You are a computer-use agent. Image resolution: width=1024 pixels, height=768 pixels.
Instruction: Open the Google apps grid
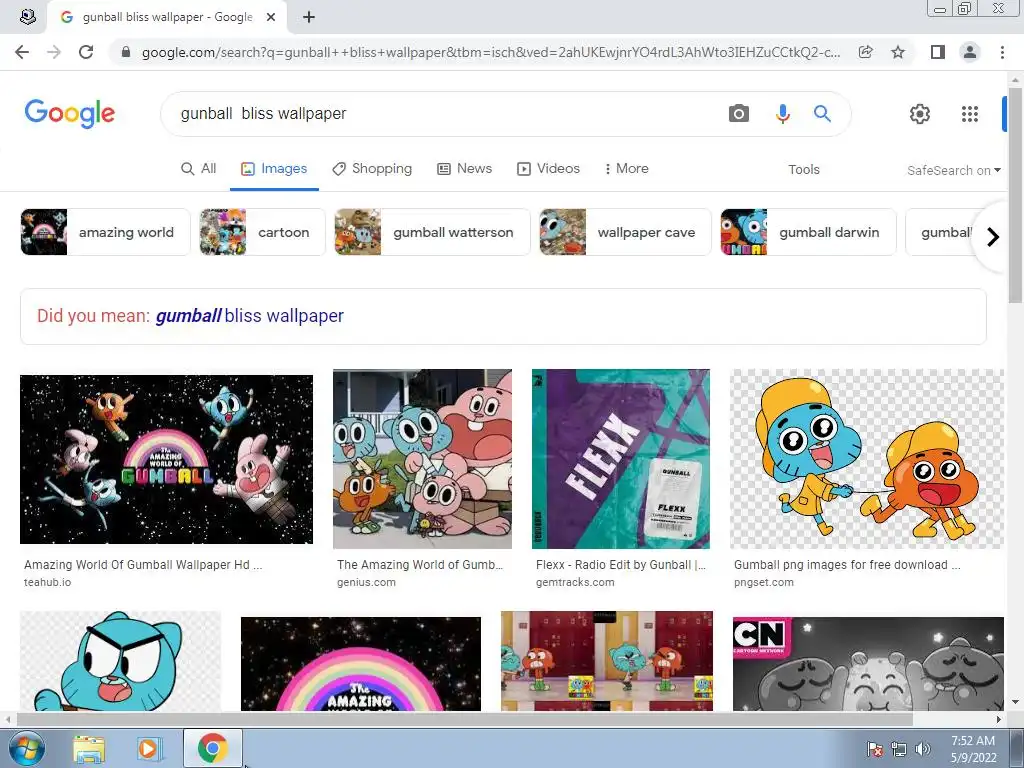pyautogui.click(x=970, y=114)
